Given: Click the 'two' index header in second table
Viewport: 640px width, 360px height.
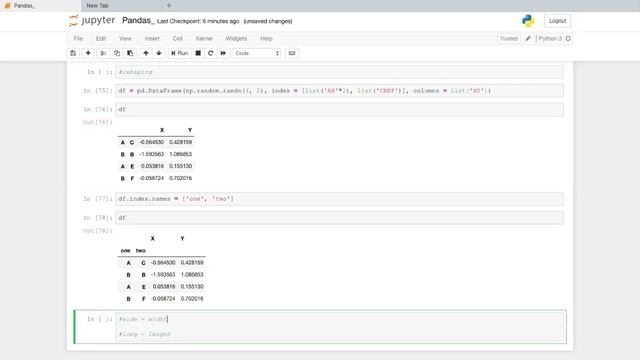Looking at the screenshot, I should (x=140, y=251).
